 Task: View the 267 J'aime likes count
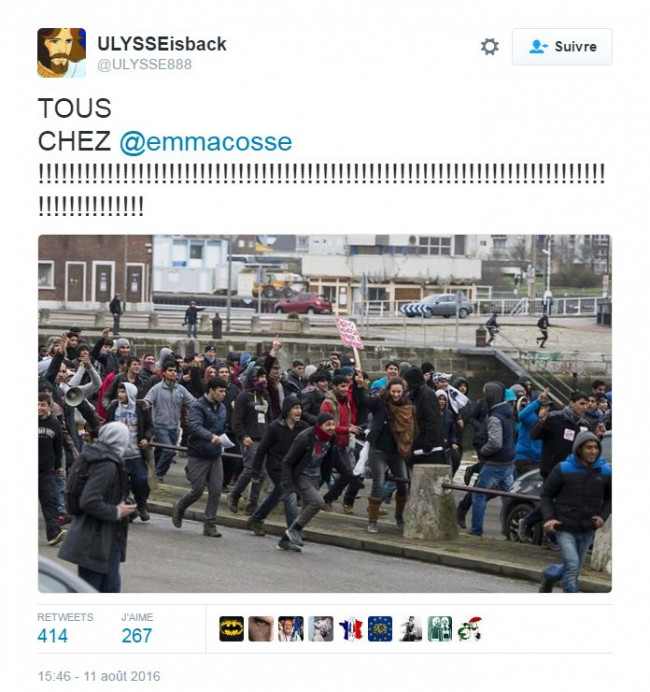(x=137, y=636)
